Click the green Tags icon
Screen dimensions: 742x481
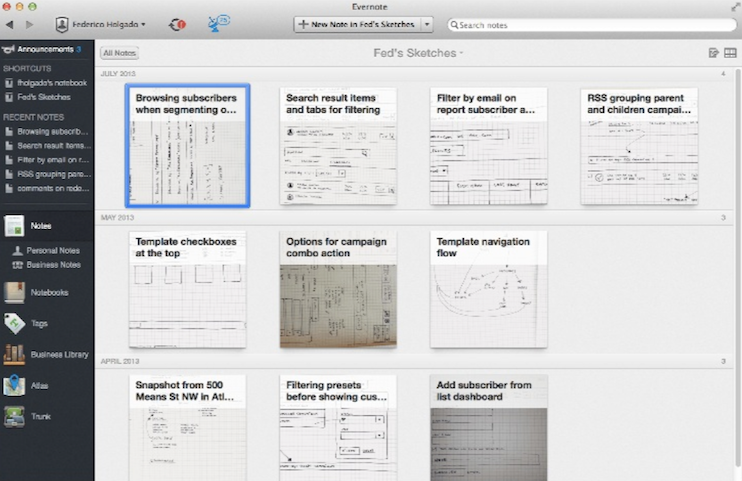(x=14, y=323)
